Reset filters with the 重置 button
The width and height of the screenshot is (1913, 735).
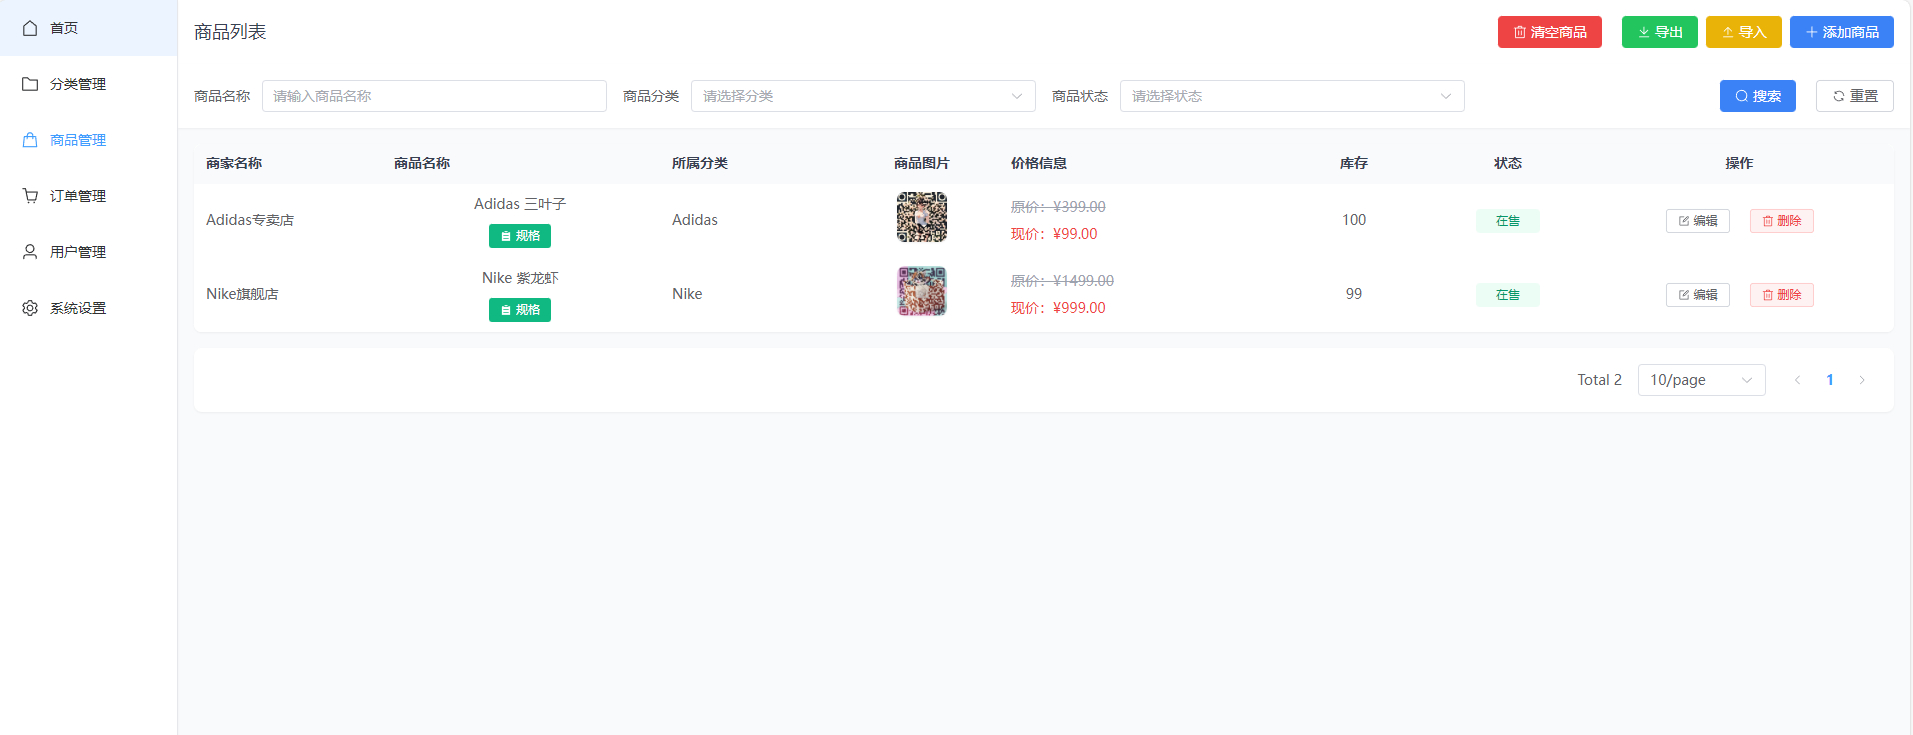click(1854, 96)
